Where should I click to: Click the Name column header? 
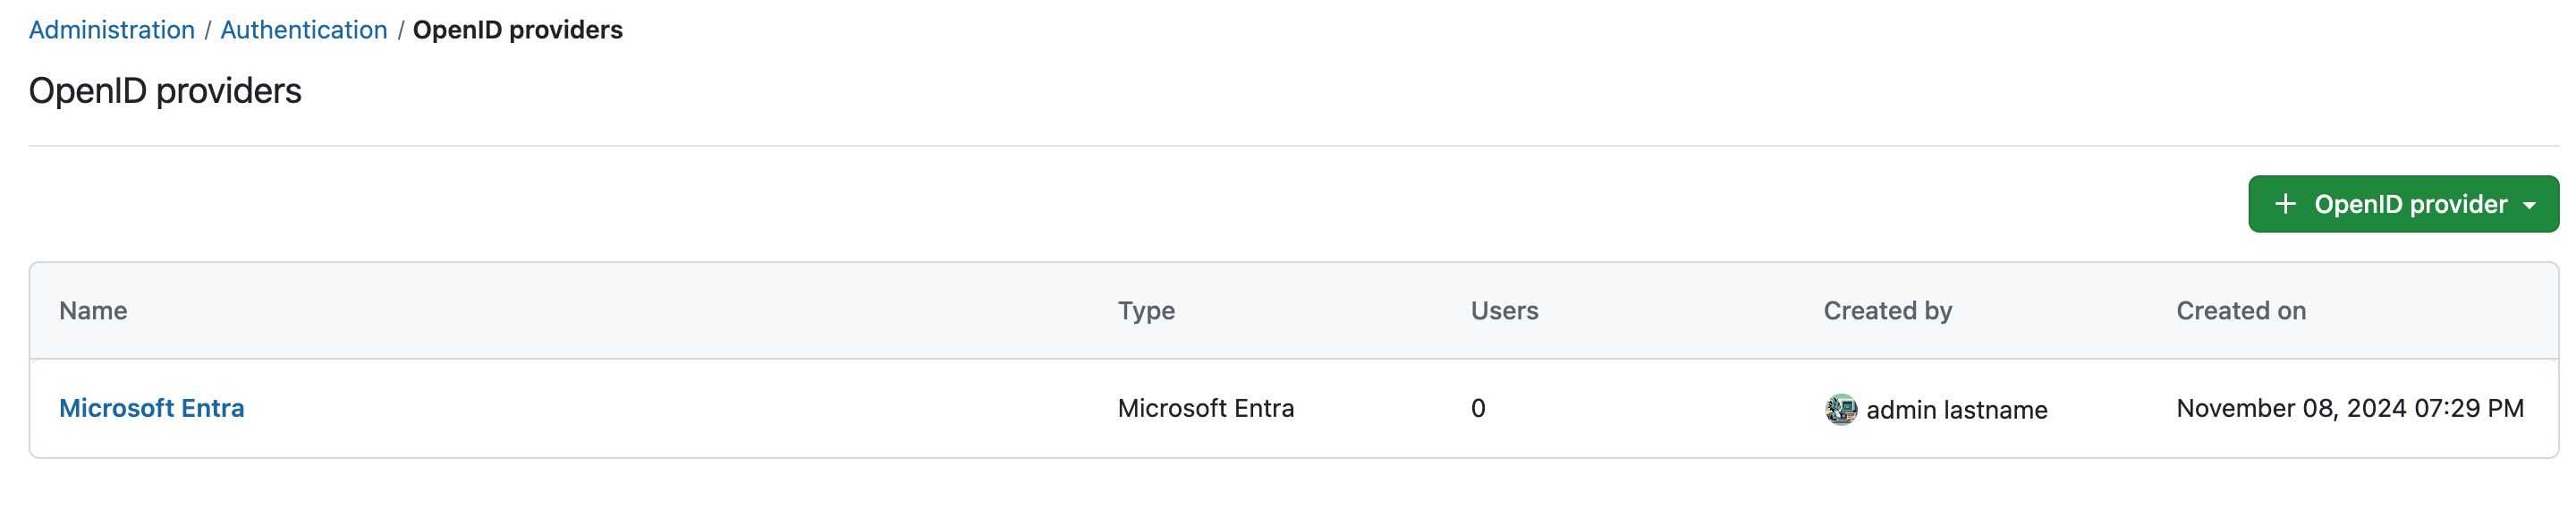[93, 311]
